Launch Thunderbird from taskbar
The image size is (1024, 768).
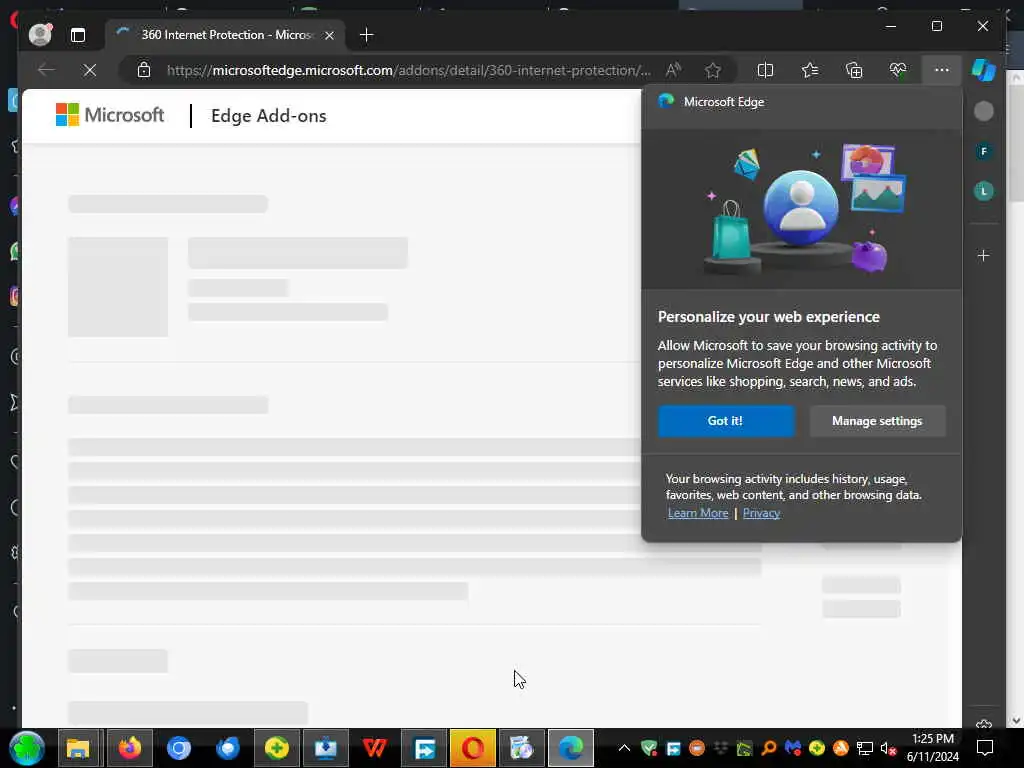[227, 748]
